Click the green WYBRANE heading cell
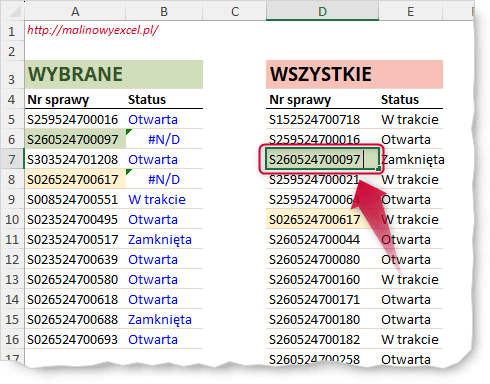The image size is (490, 384). click(x=114, y=74)
